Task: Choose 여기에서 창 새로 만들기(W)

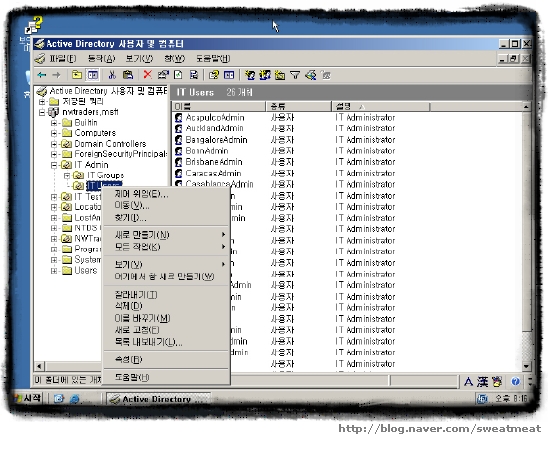Action: [166, 276]
